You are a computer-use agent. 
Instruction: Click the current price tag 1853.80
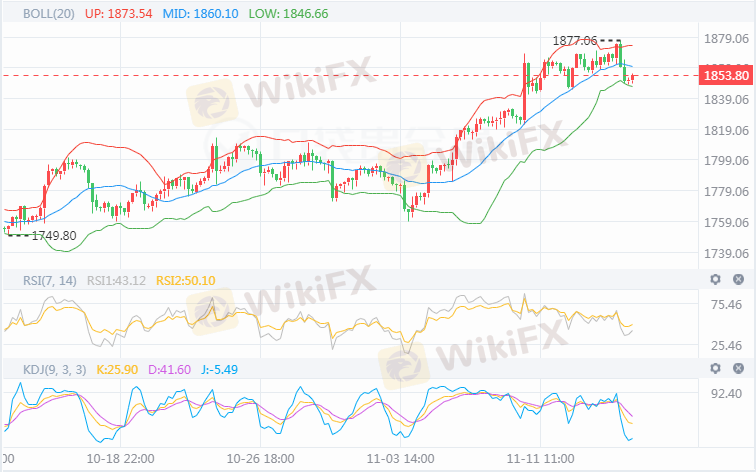click(x=726, y=76)
